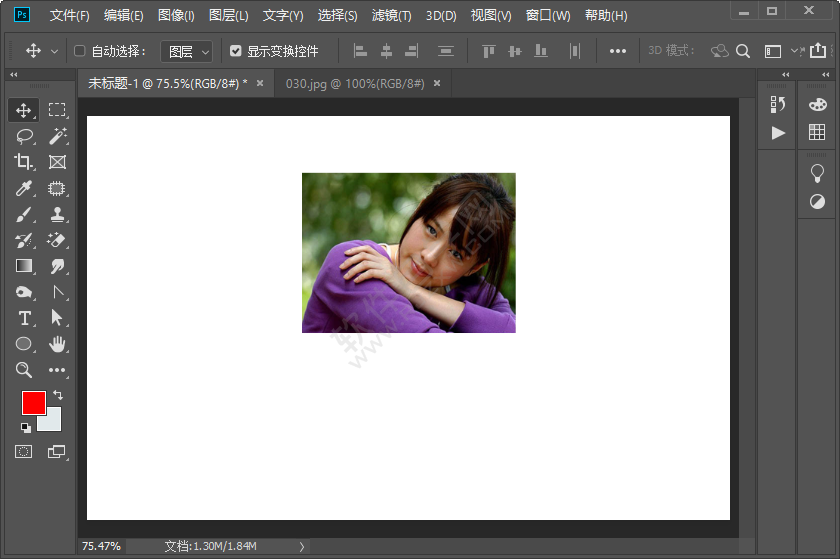
Task: Select the Hand tool
Action: [57, 344]
